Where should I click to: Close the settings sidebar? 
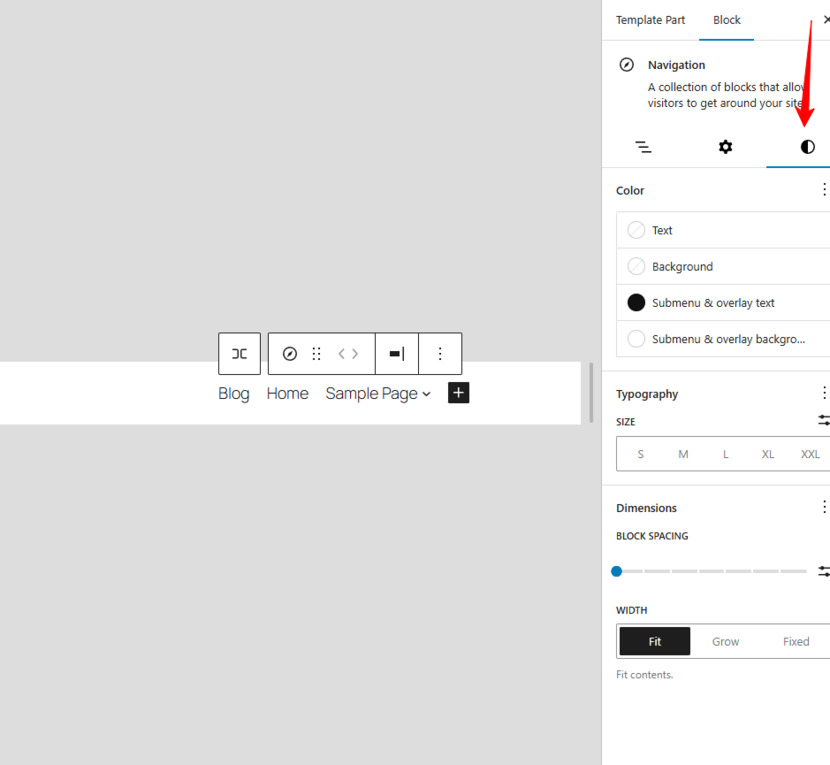pyautogui.click(x=826, y=20)
